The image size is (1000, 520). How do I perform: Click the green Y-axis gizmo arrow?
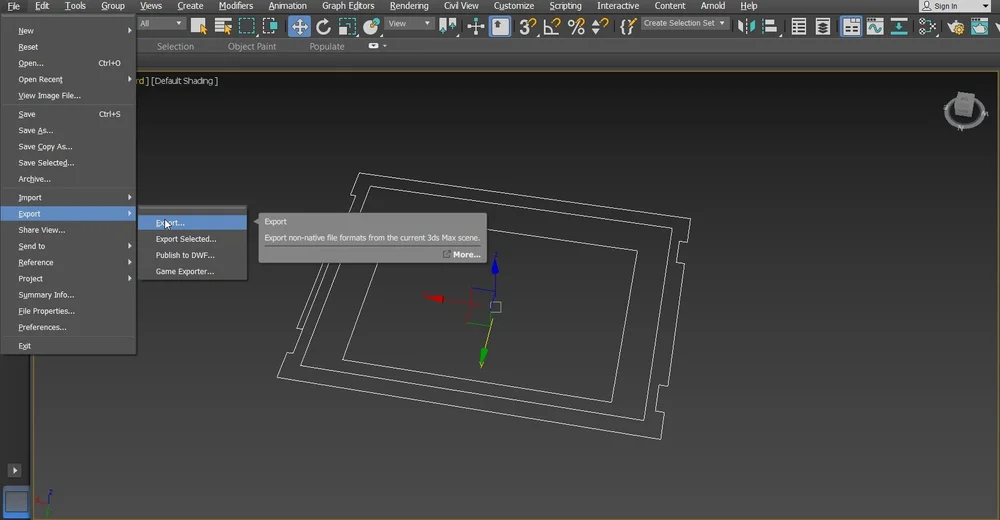point(483,355)
